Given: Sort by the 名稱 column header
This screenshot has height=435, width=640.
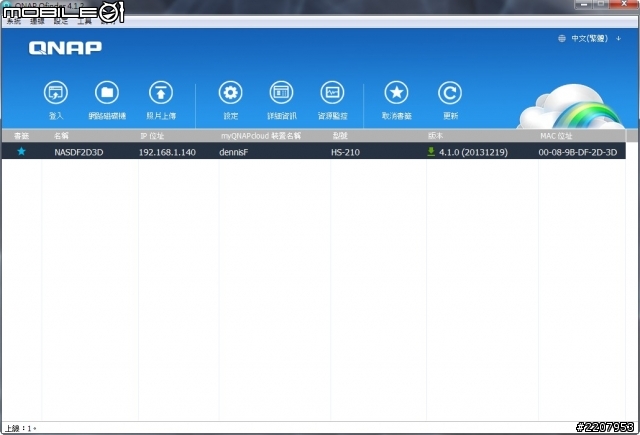Looking at the screenshot, I should point(61,135).
